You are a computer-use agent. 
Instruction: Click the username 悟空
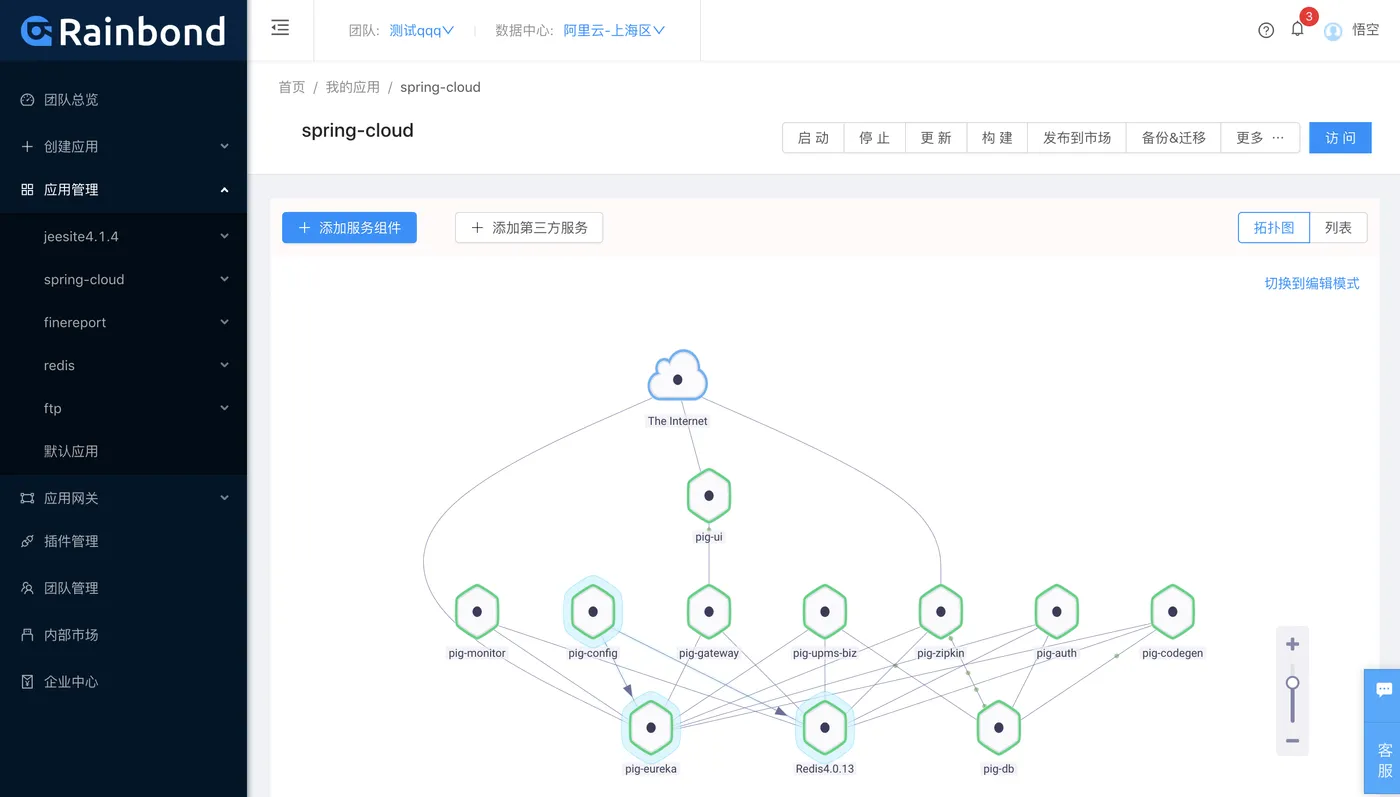click(1366, 30)
